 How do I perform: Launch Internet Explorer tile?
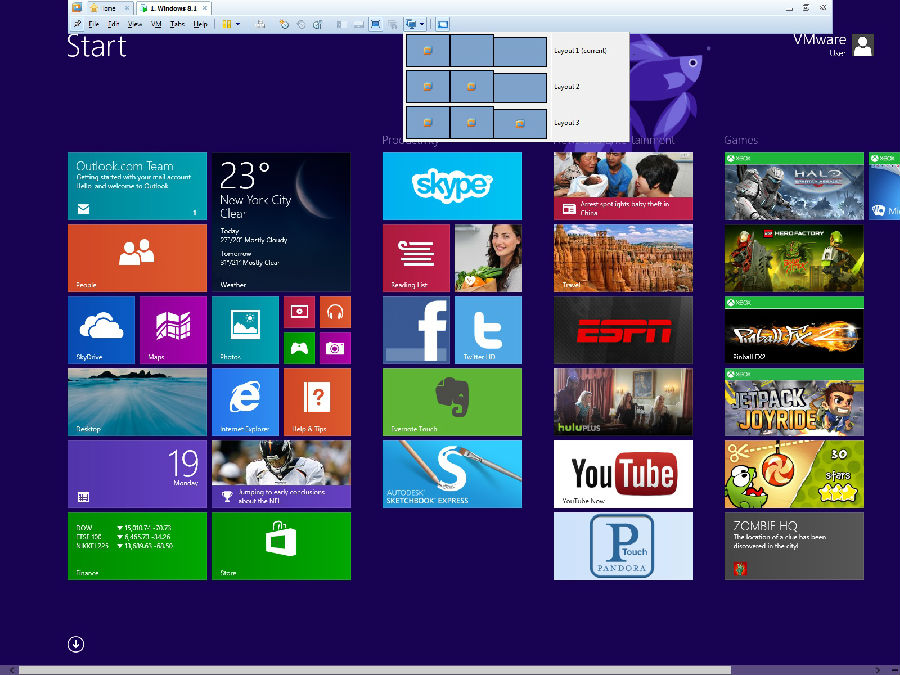245,402
